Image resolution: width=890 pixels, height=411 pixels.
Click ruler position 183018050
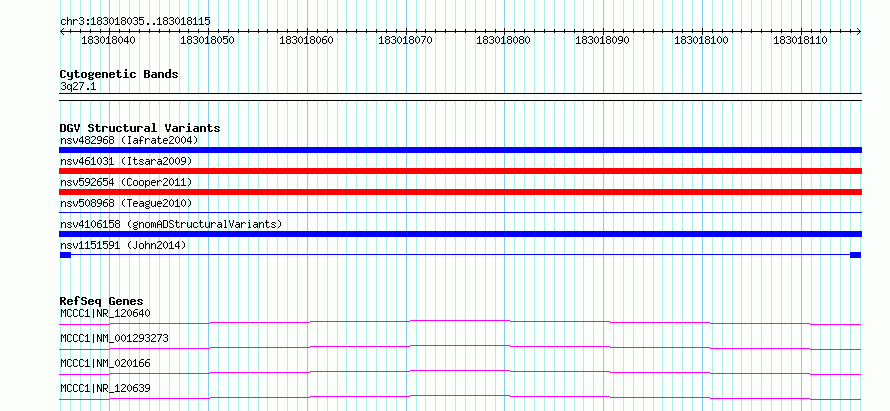click(x=208, y=40)
